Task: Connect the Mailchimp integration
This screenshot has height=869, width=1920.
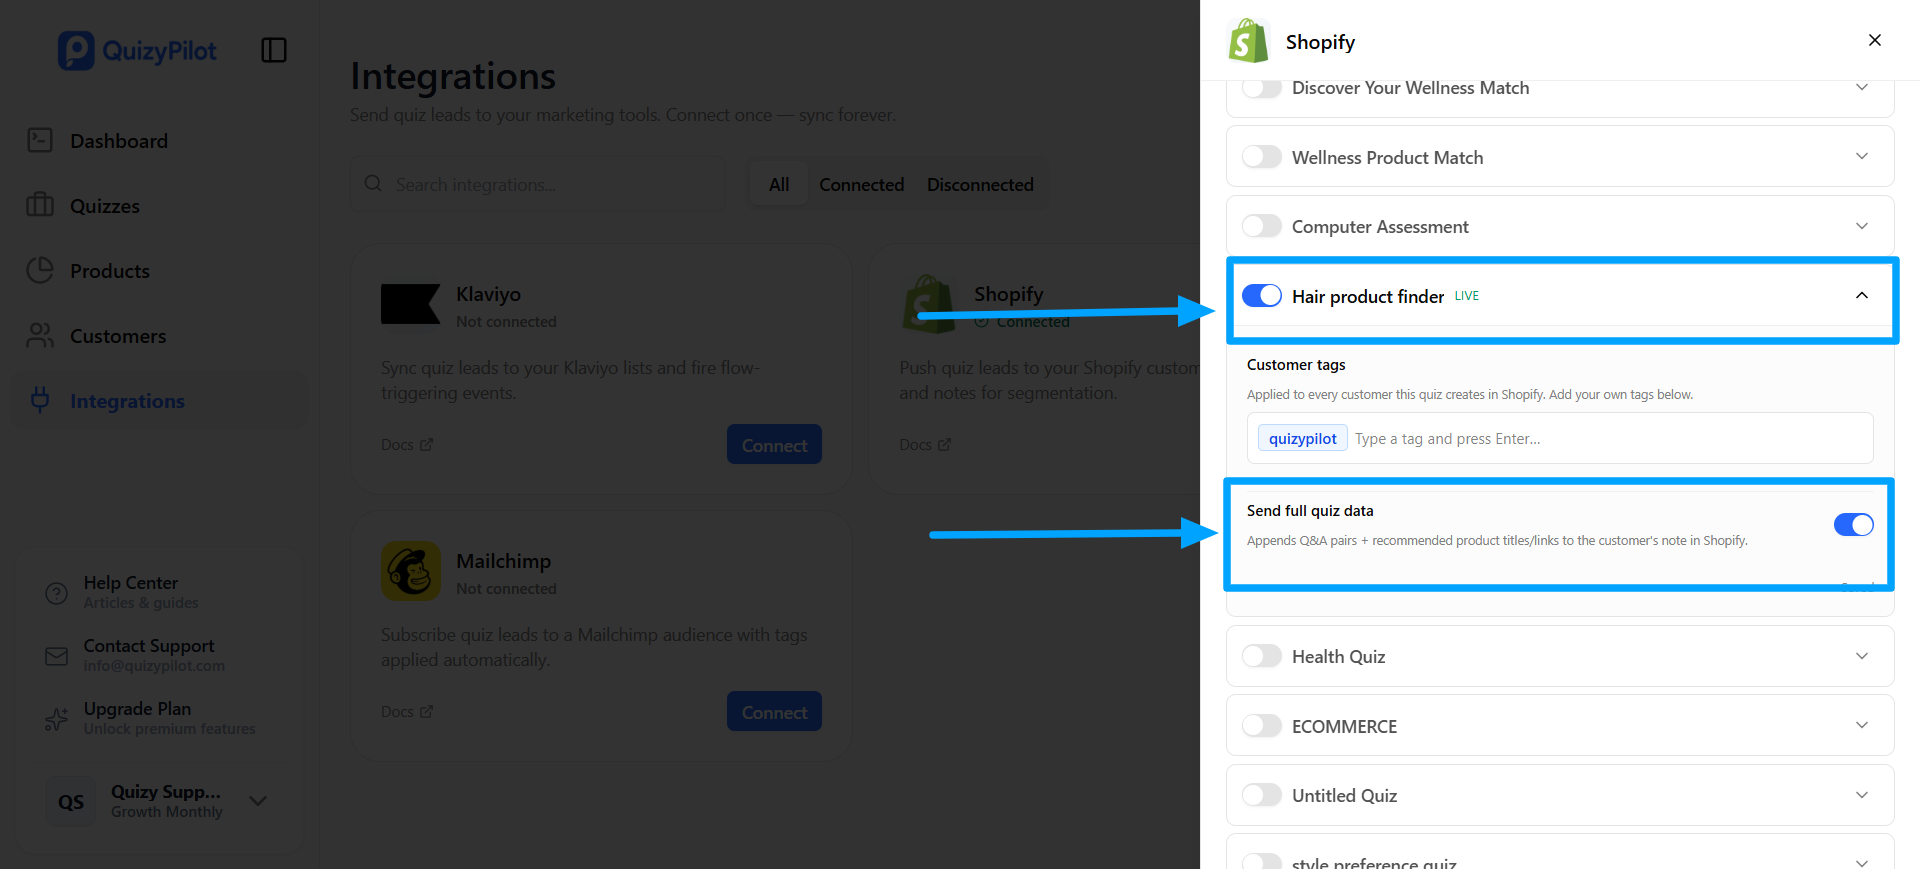Action: [x=774, y=712]
